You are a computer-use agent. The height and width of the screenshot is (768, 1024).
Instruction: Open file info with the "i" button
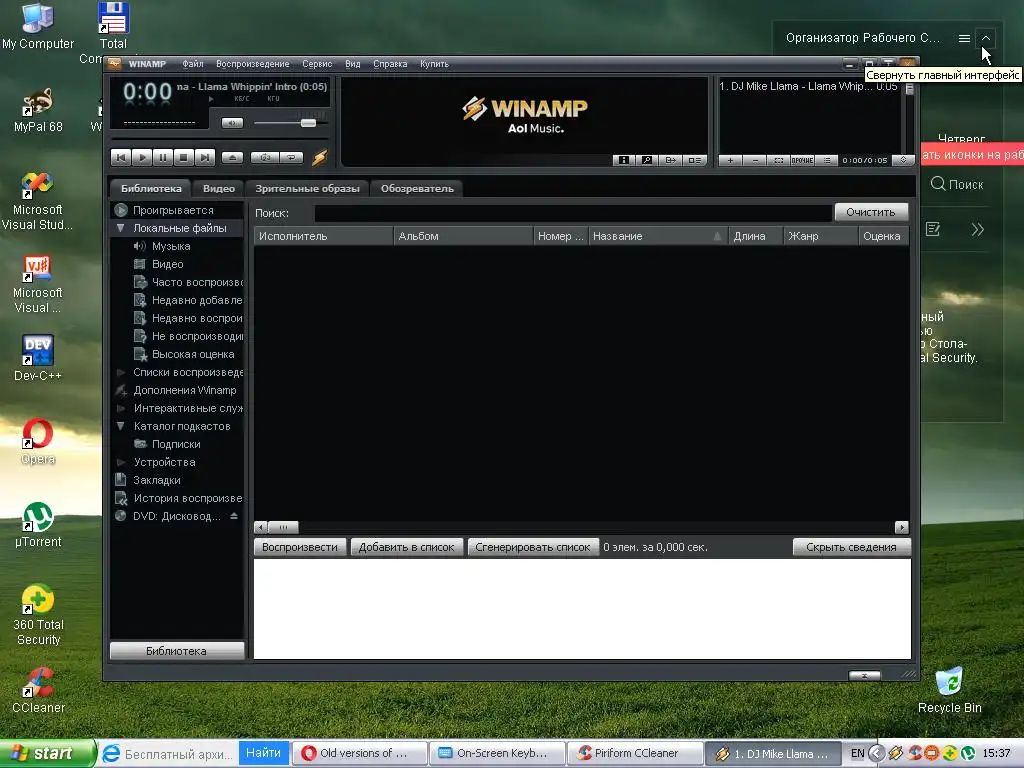point(624,160)
